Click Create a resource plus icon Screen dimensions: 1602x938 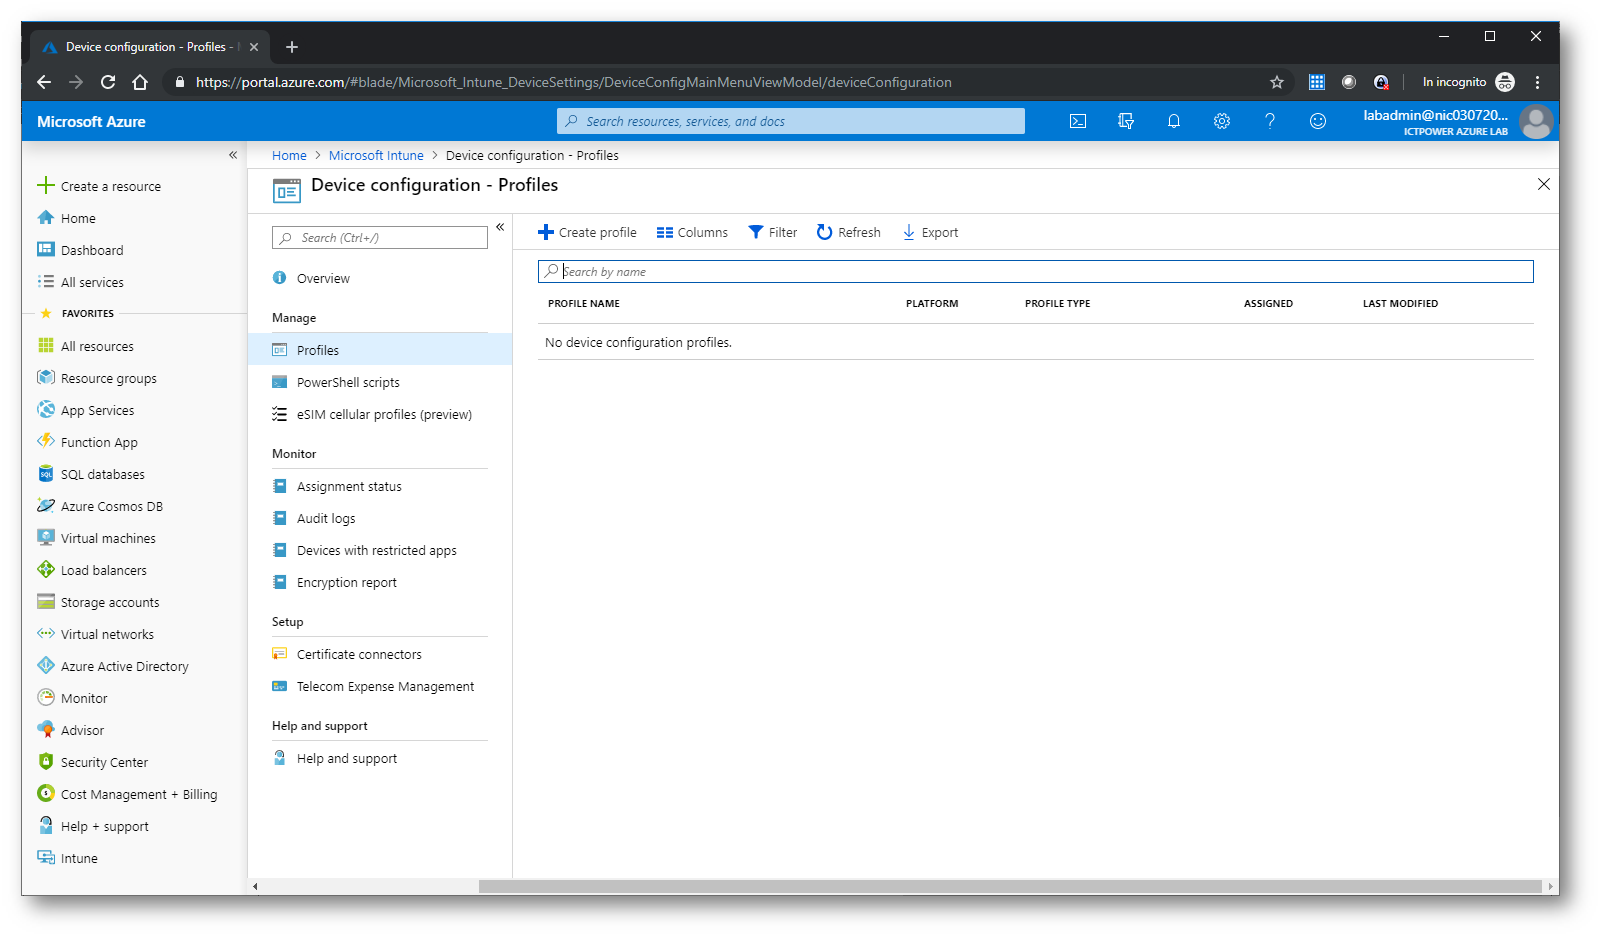point(46,185)
